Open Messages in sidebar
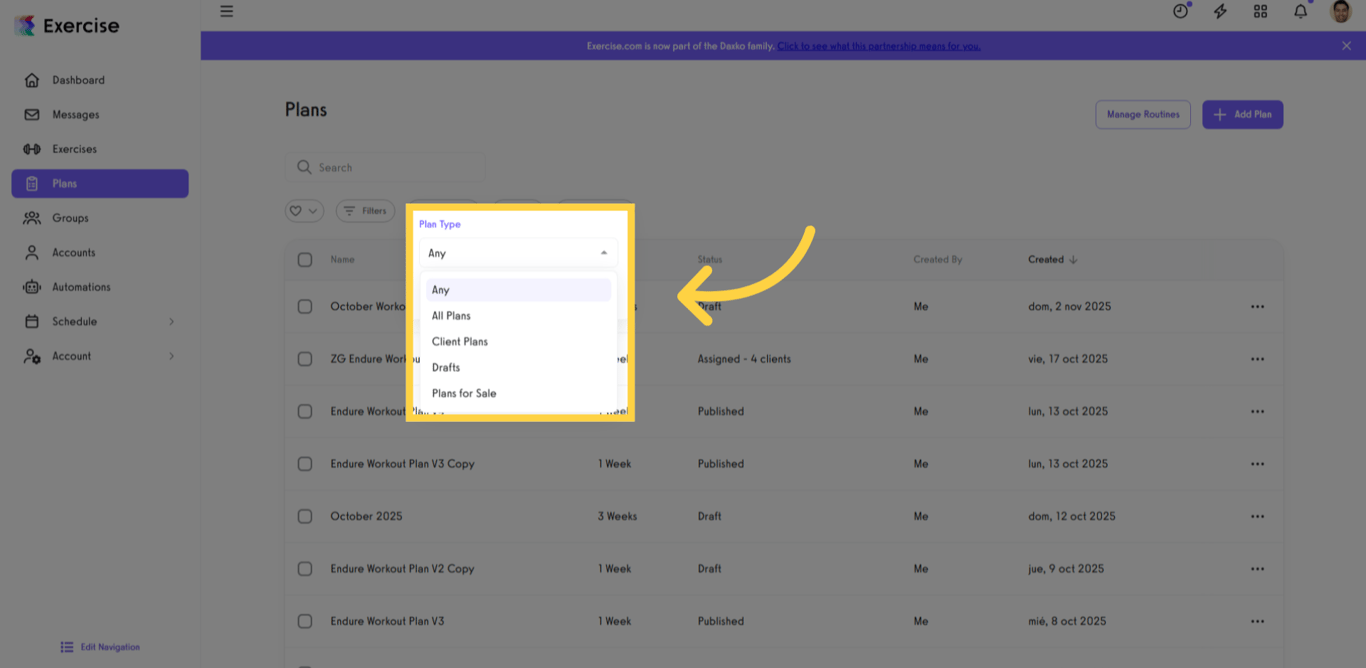The height and width of the screenshot is (668, 1366). 100,115
